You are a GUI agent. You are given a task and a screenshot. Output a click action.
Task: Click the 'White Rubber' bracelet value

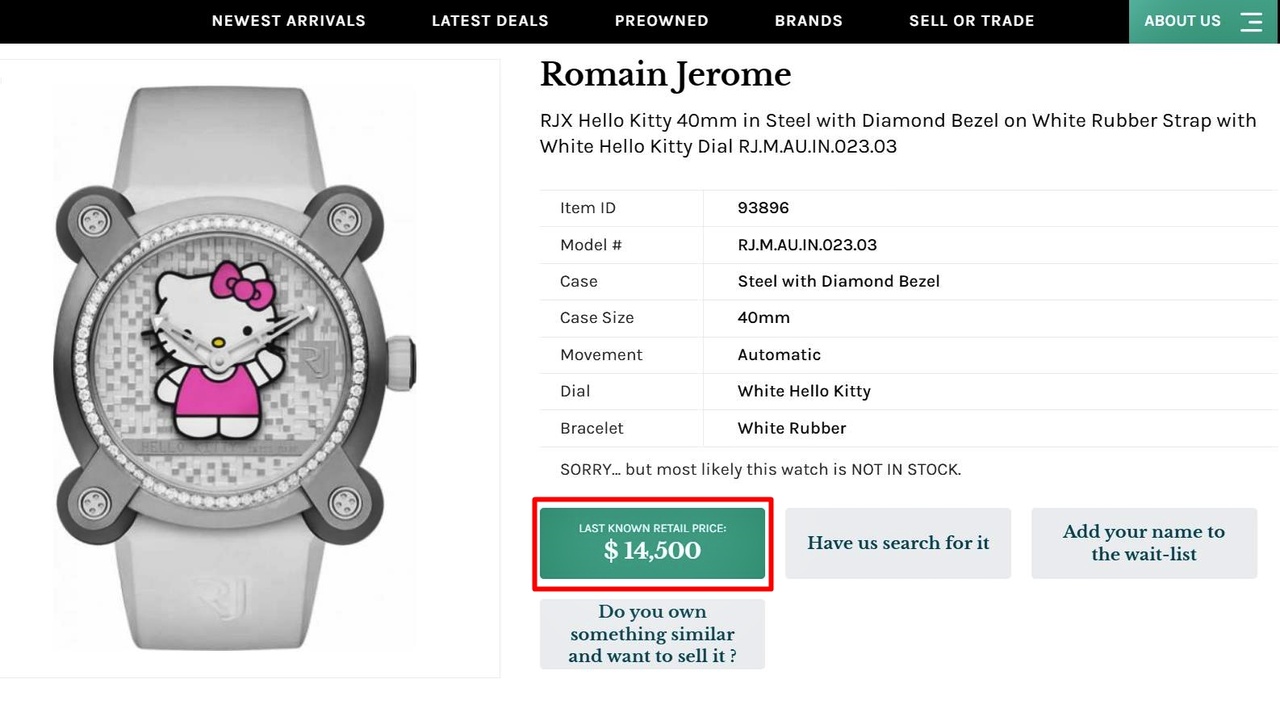[791, 428]
